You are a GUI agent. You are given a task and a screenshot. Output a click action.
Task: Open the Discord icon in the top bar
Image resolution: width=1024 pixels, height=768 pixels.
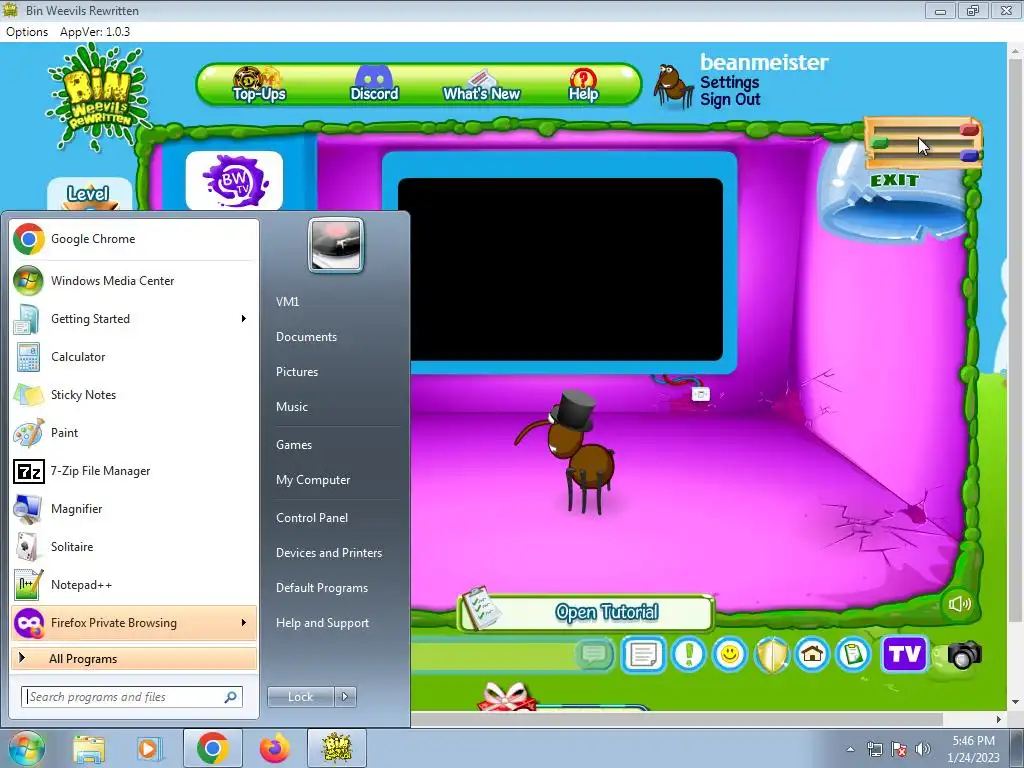[374, 84]
